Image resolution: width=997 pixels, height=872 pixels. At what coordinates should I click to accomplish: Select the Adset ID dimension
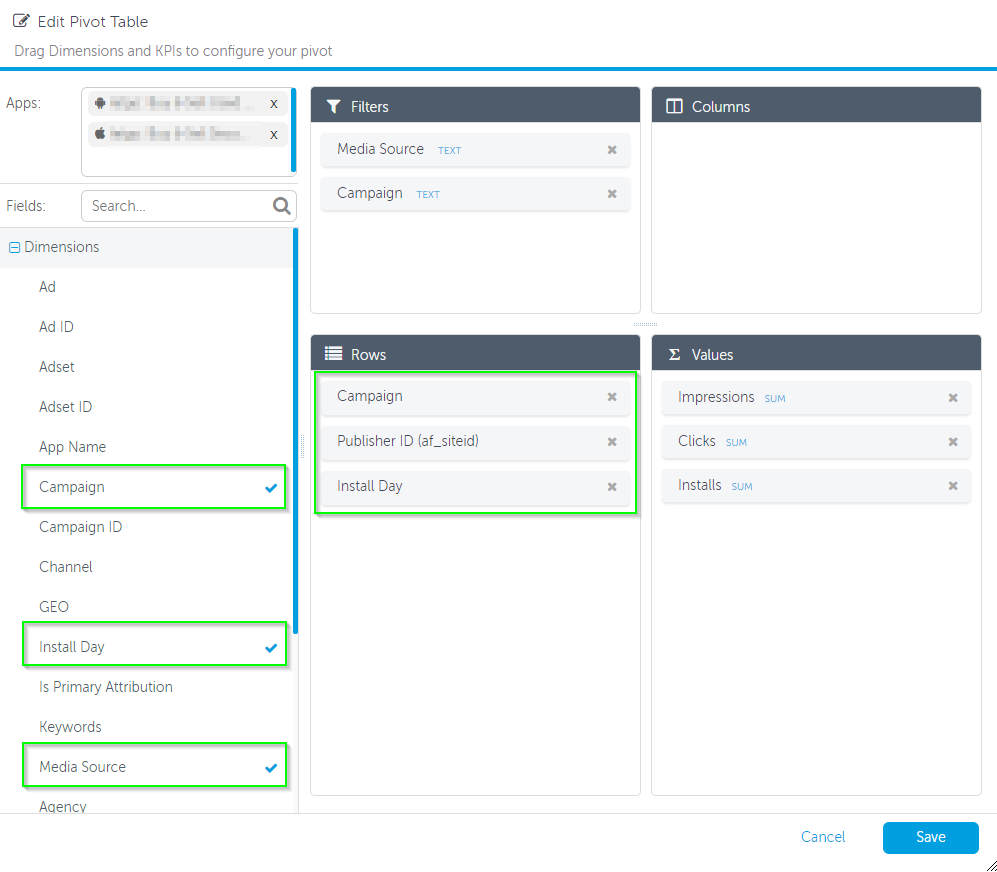click(65, 407)
